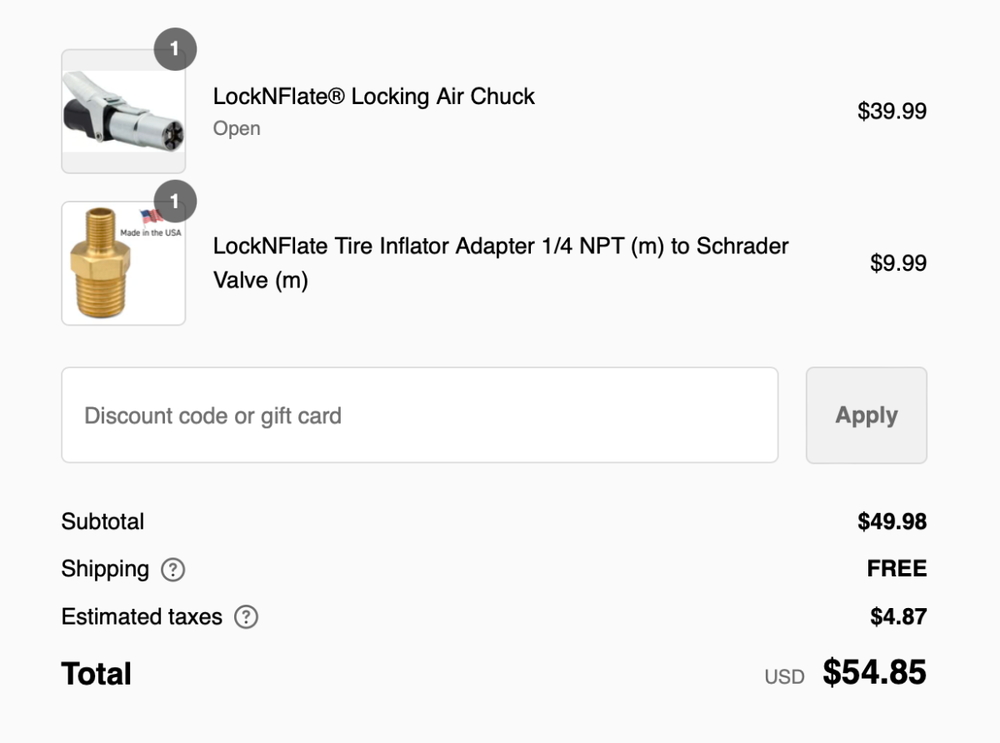Click quantity badge on Tire Inflator Adapter
1000x743 pixels.
pos(175,202)
